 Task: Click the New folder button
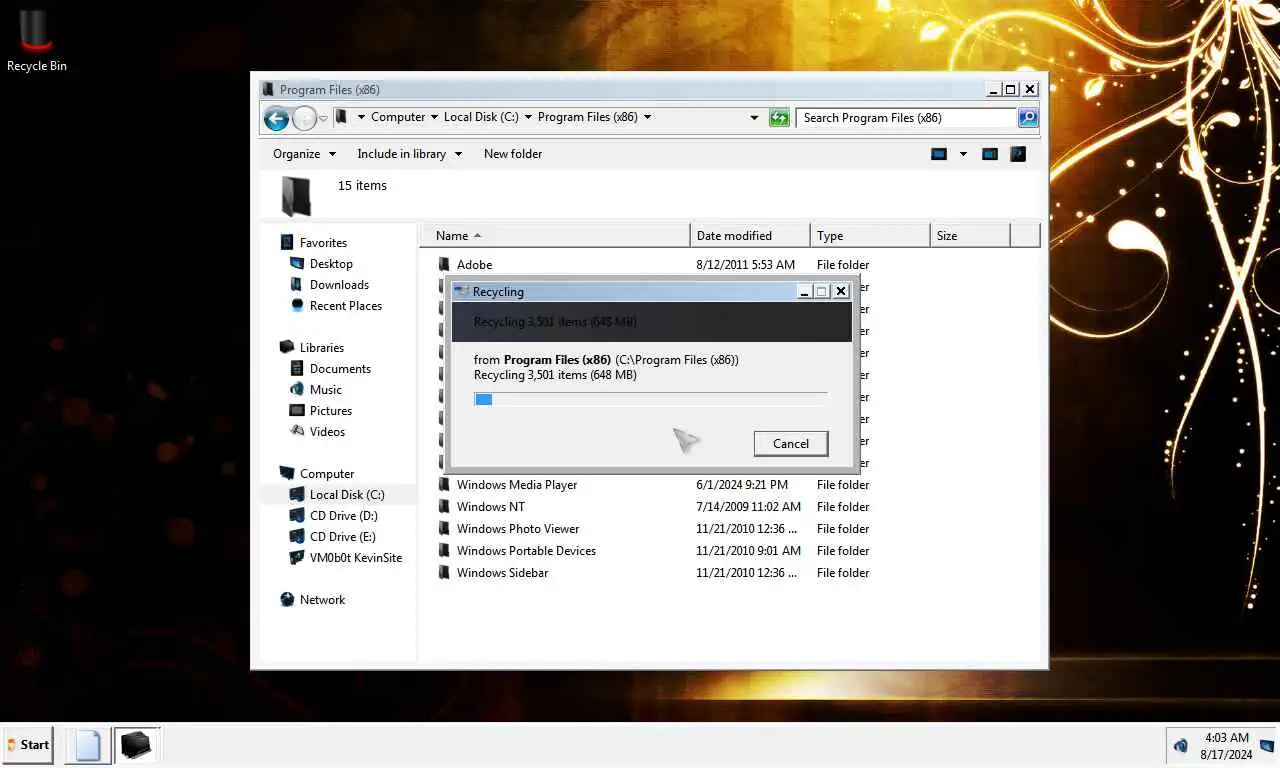[x=513, y=154]
